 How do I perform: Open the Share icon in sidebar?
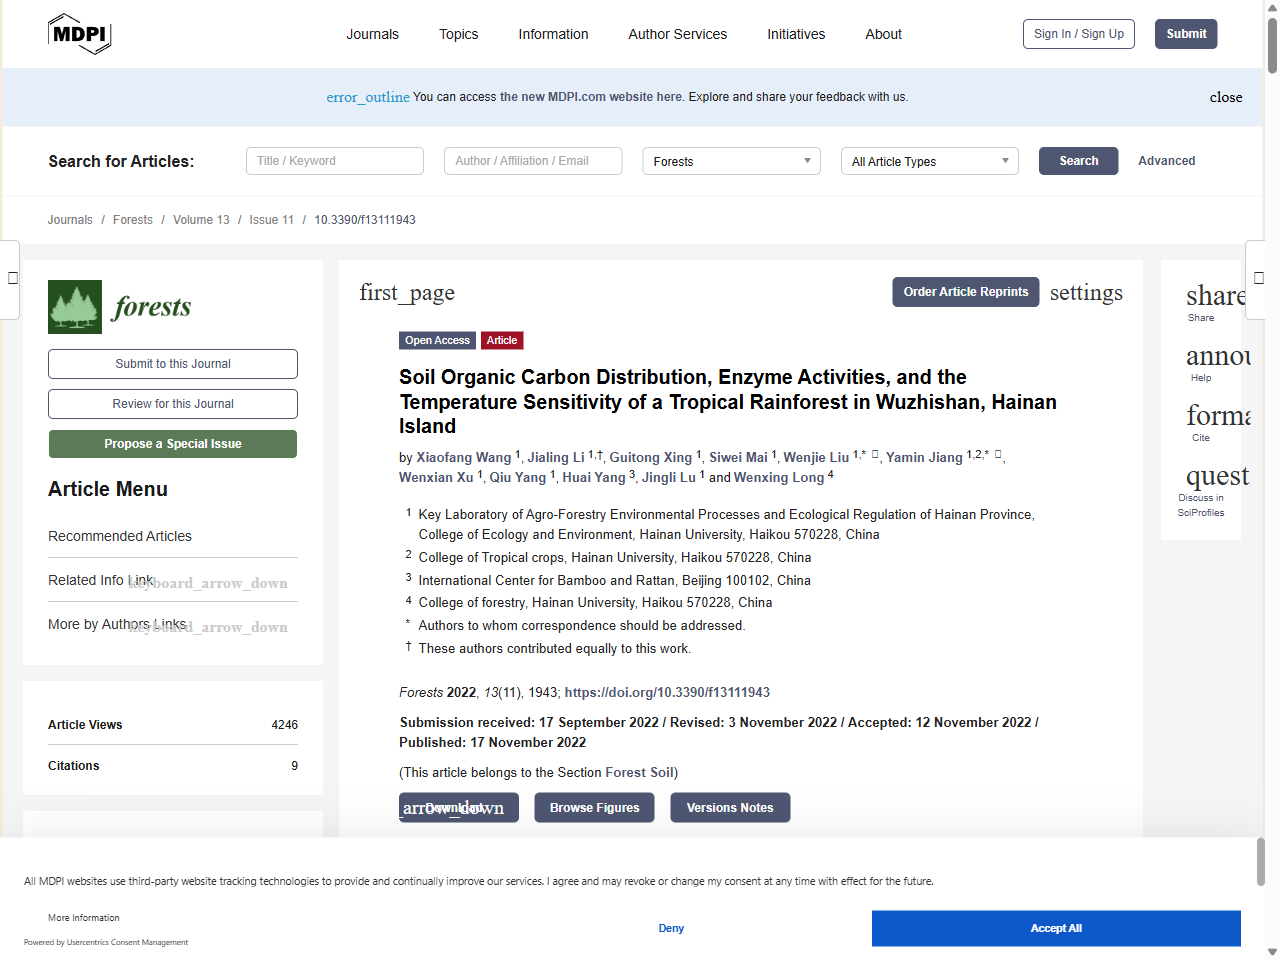[x=1214, y=297]
